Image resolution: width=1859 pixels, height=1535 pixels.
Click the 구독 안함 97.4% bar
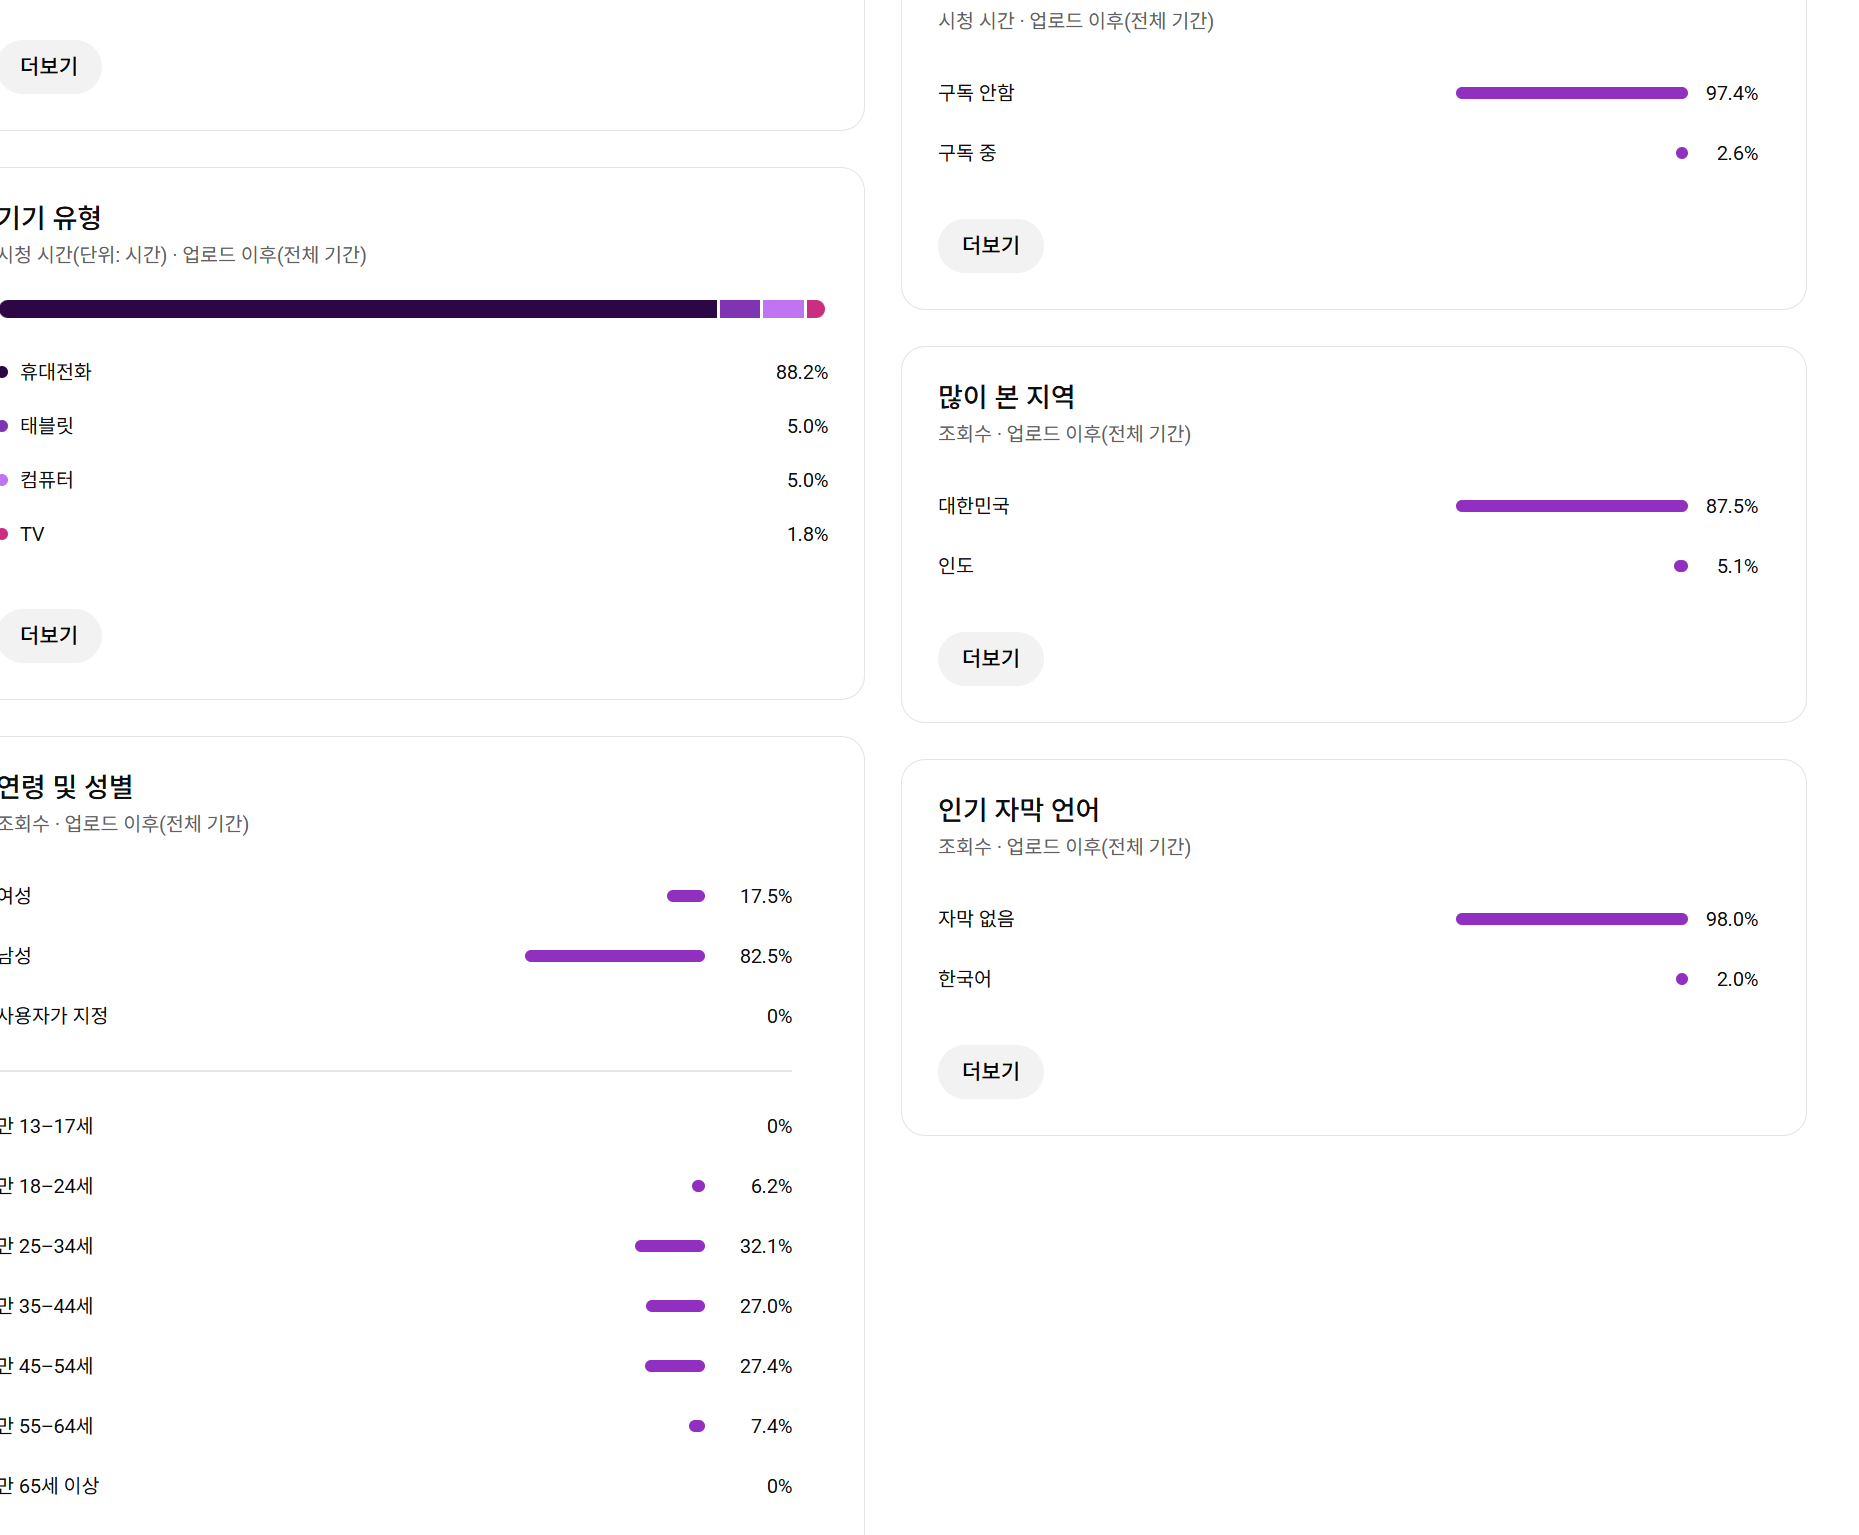[x=1571, y=93]
